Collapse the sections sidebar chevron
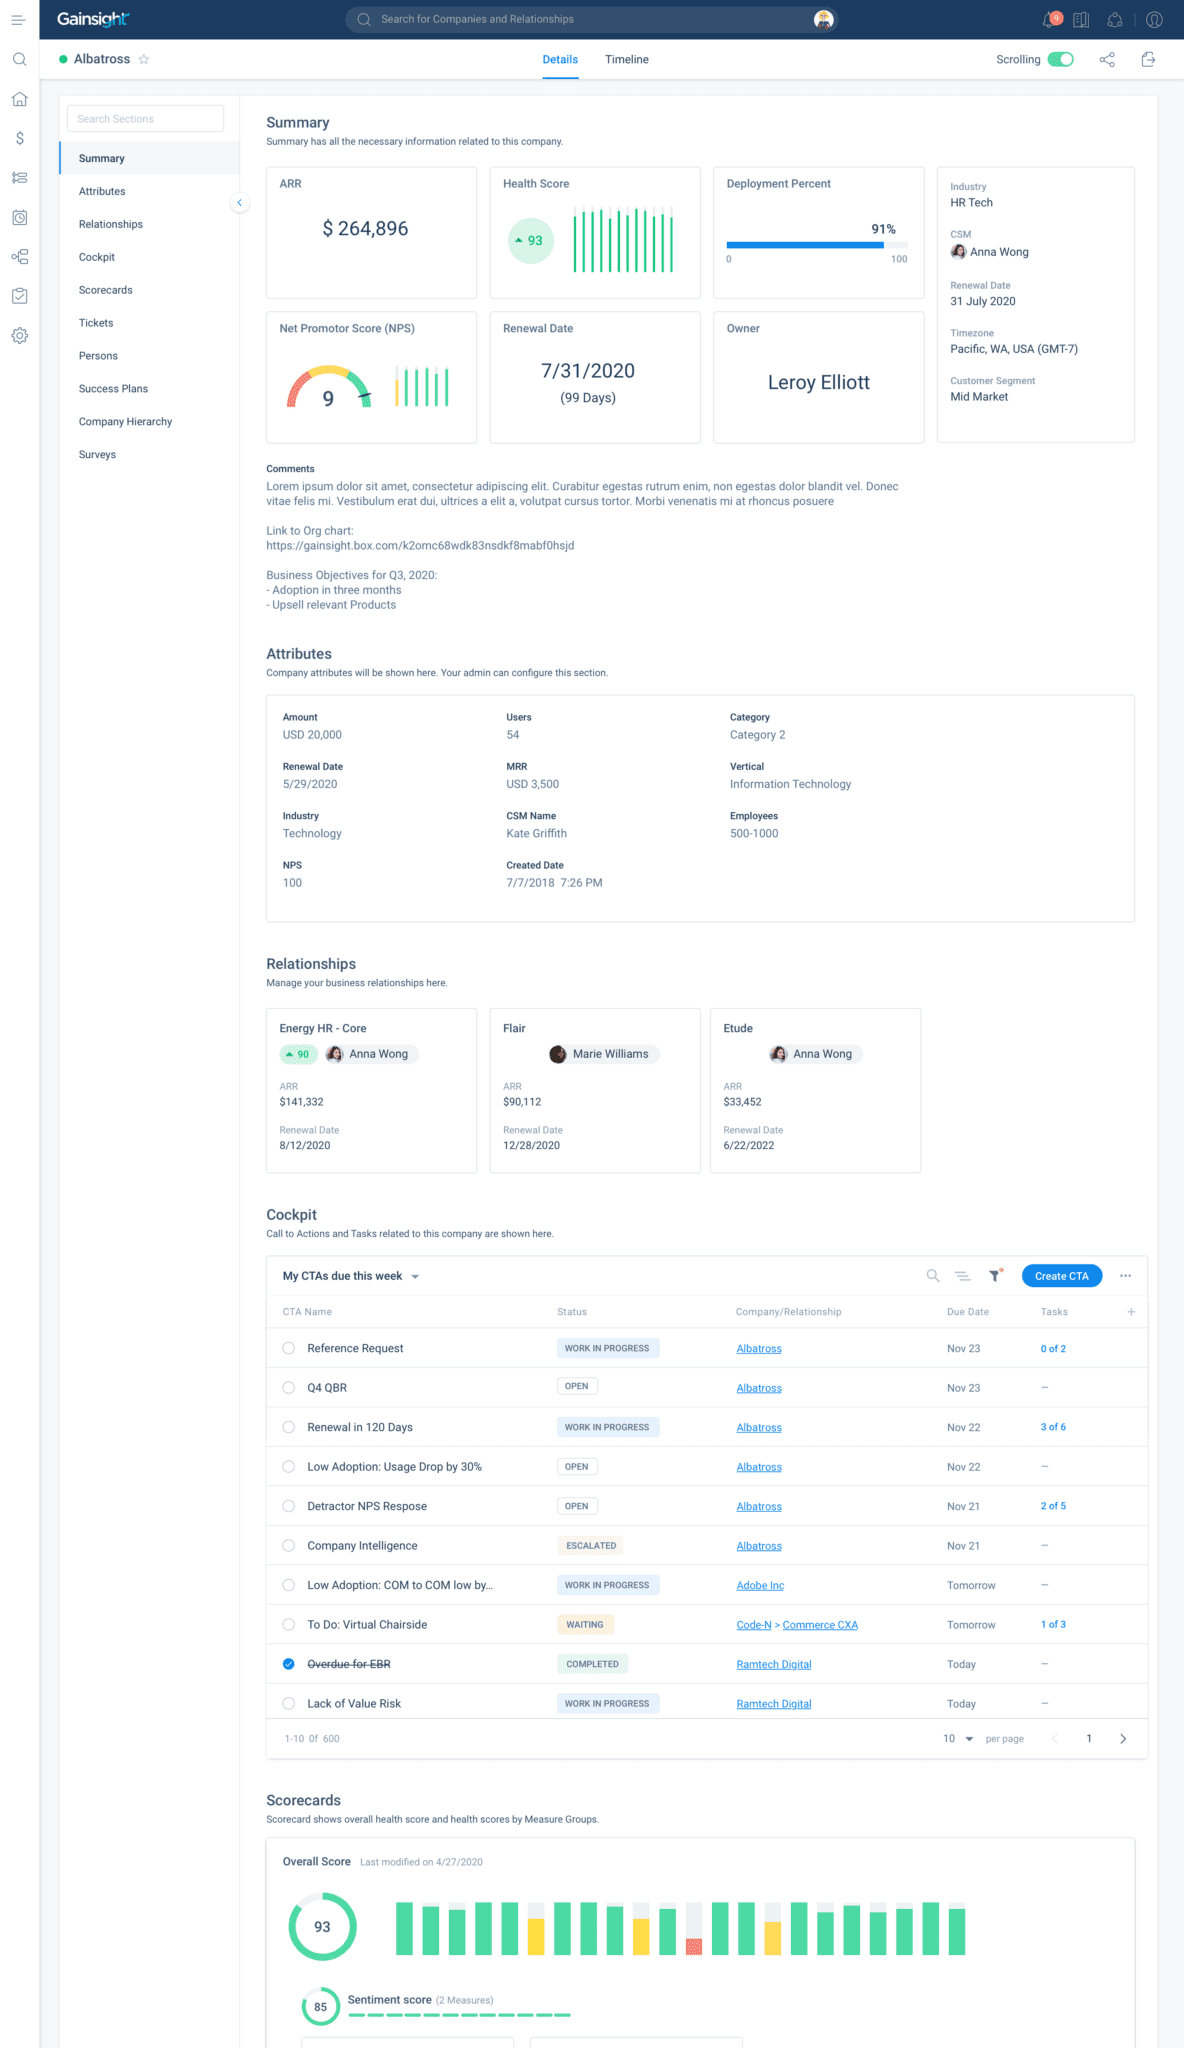This screenshot has width=1184, height=2048. 240,203
